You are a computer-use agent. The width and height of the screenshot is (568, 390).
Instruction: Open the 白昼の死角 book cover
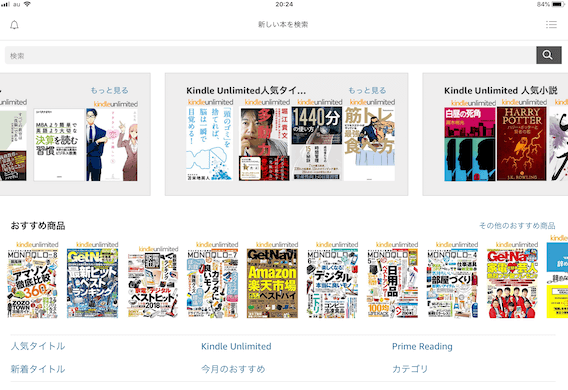tap(469, 144)
